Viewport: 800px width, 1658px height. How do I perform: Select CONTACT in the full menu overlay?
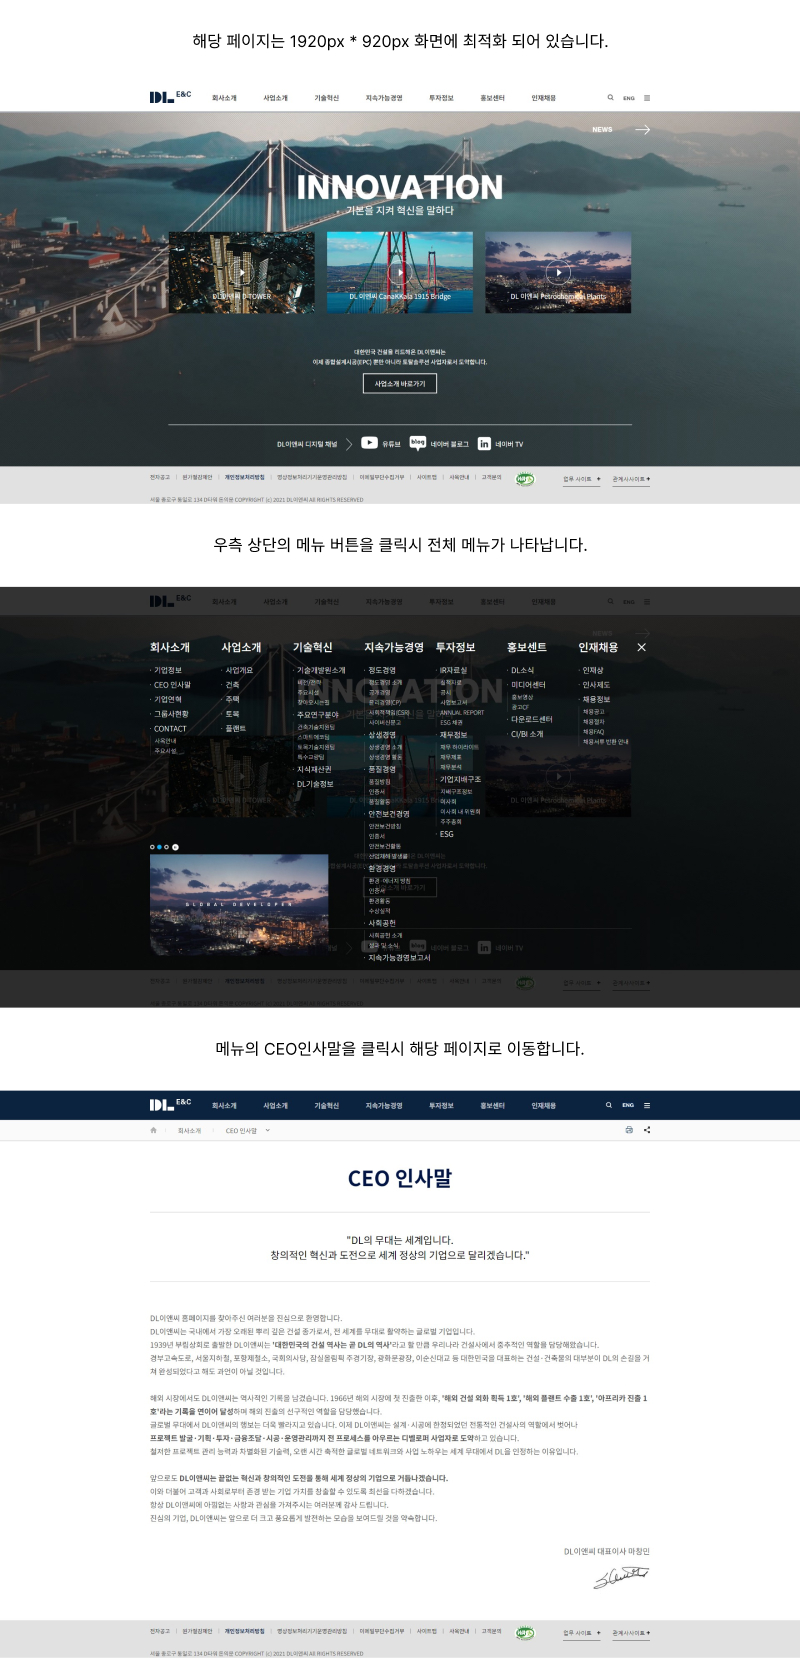170,728
